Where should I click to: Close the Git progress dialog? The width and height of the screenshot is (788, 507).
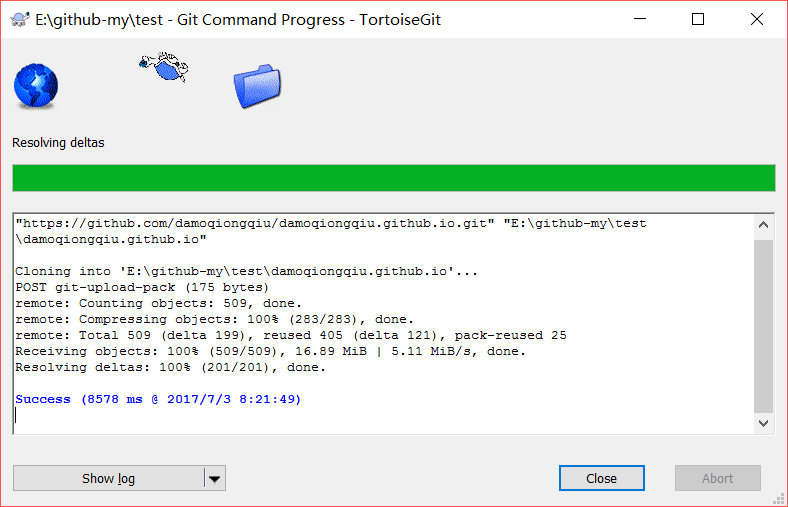pos(602,478)
